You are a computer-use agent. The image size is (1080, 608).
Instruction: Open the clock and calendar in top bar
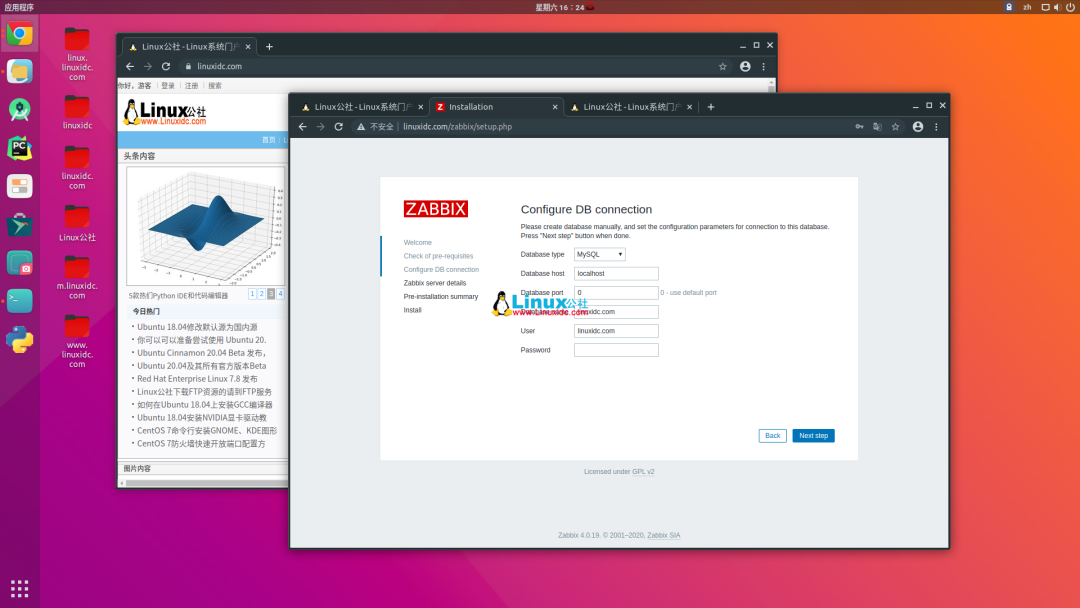pyautogui.click(x=560, y=7)
